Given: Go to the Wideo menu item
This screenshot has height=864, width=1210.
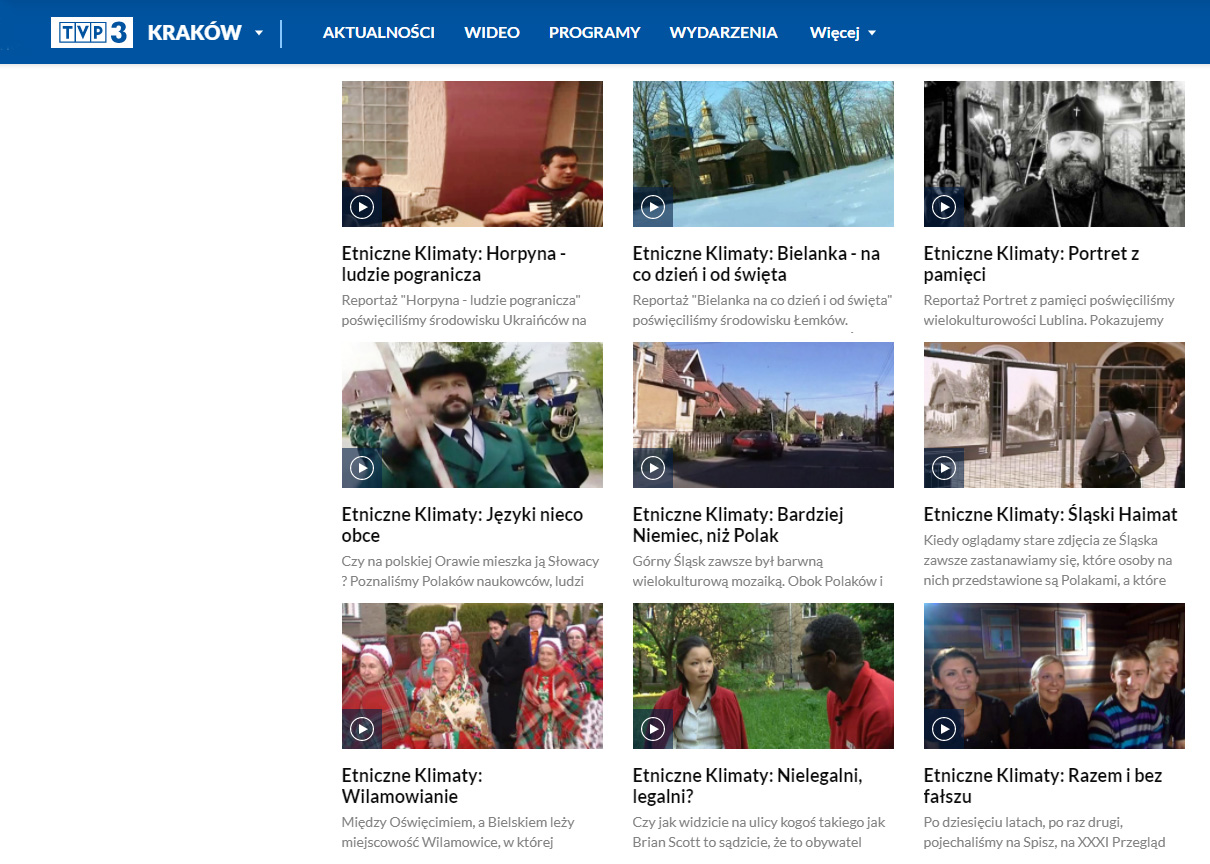Looking at the screenshot, I should point(492,33).
